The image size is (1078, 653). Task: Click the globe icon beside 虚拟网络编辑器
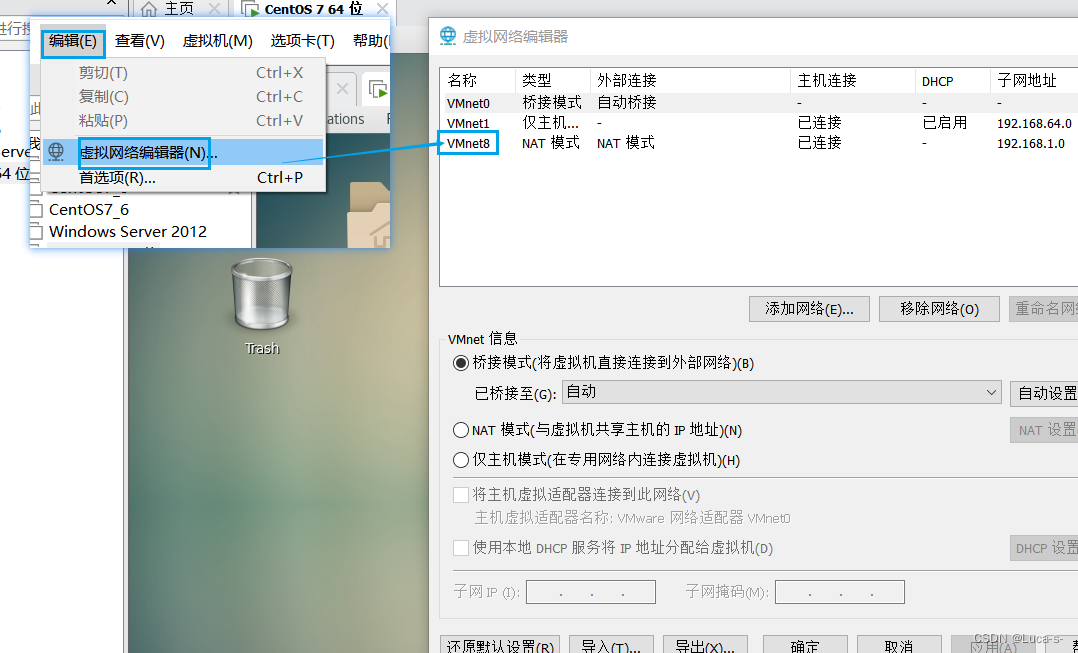point(56,151)
